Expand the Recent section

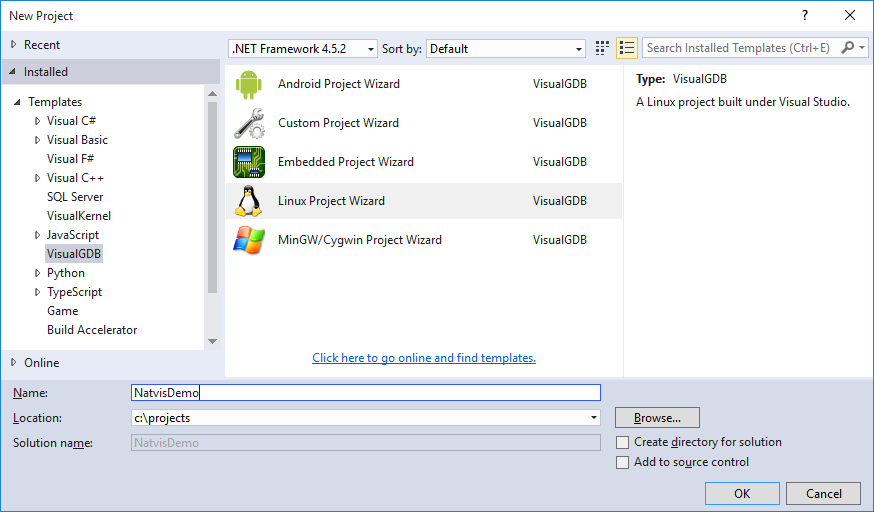pos(14,45)
